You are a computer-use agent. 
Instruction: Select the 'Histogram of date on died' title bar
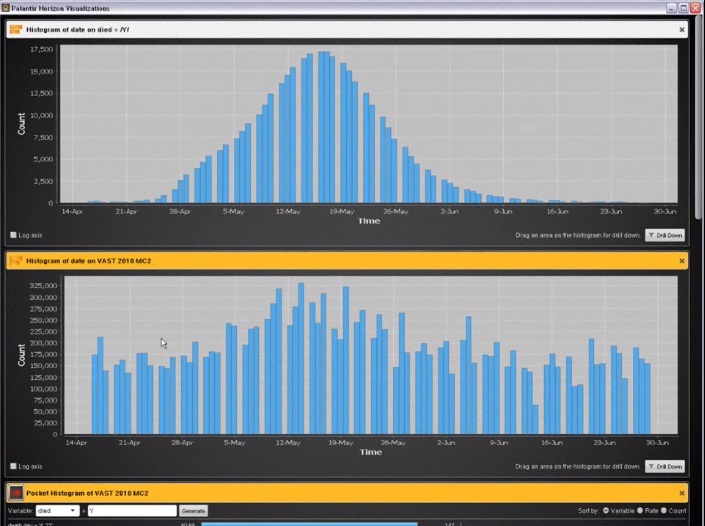347,30
